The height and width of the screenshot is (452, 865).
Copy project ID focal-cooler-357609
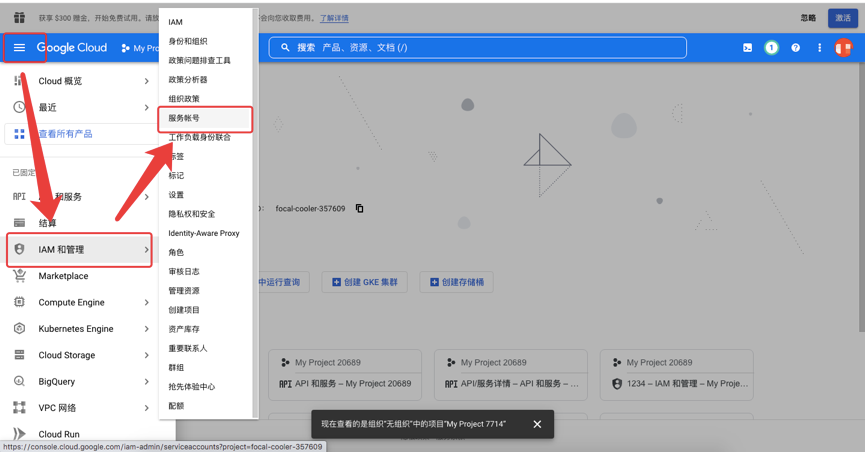pos(360,209)
